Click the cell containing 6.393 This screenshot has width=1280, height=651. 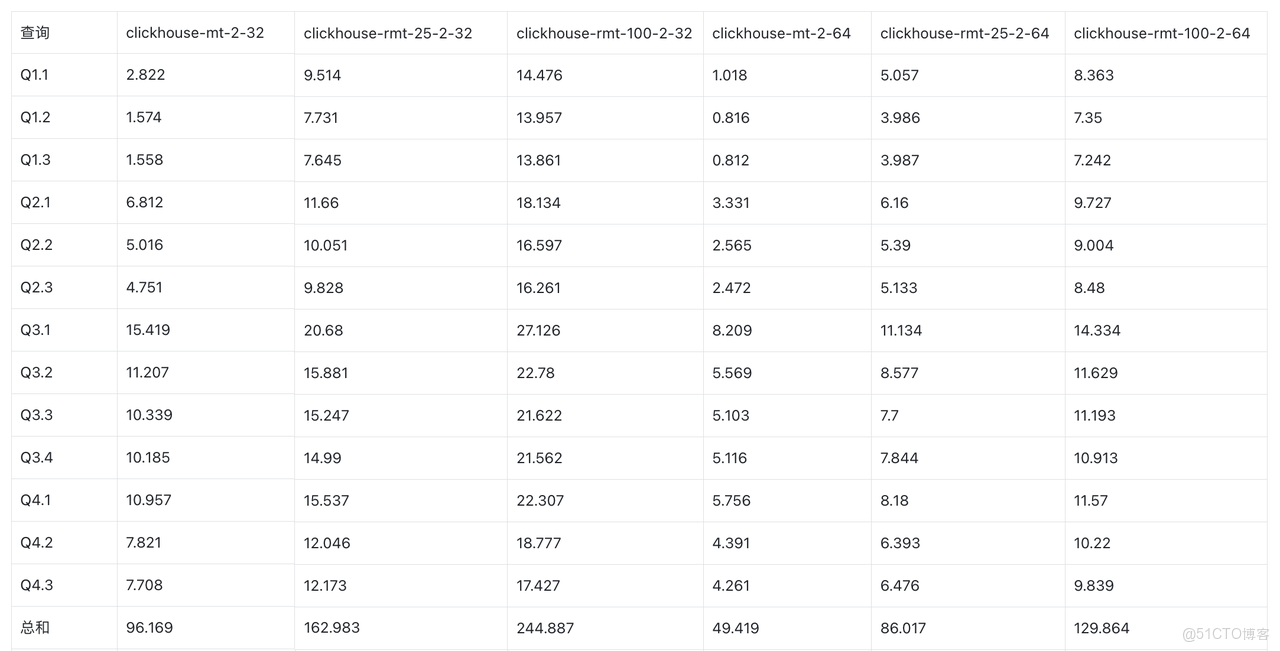click(x=900, y=543)
